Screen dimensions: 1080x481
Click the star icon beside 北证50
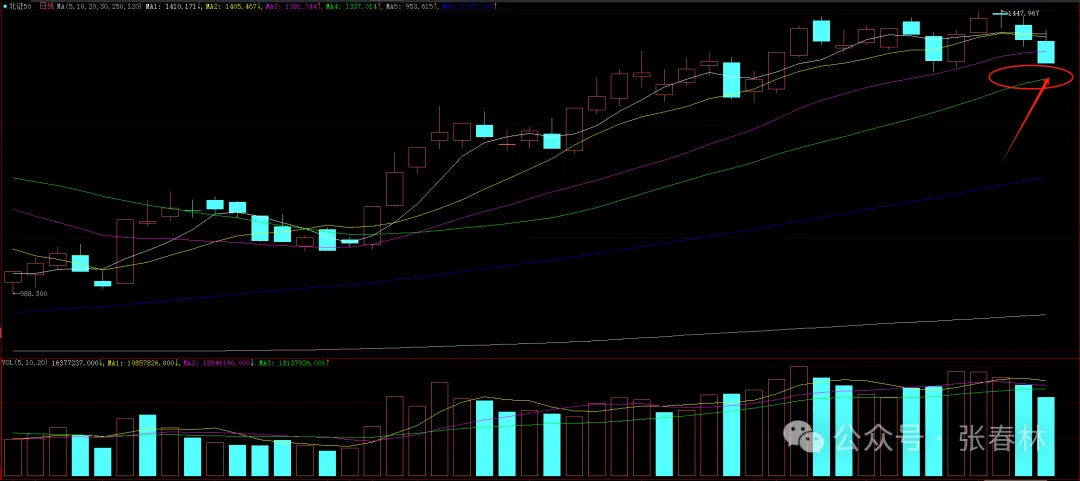(6, 6)
